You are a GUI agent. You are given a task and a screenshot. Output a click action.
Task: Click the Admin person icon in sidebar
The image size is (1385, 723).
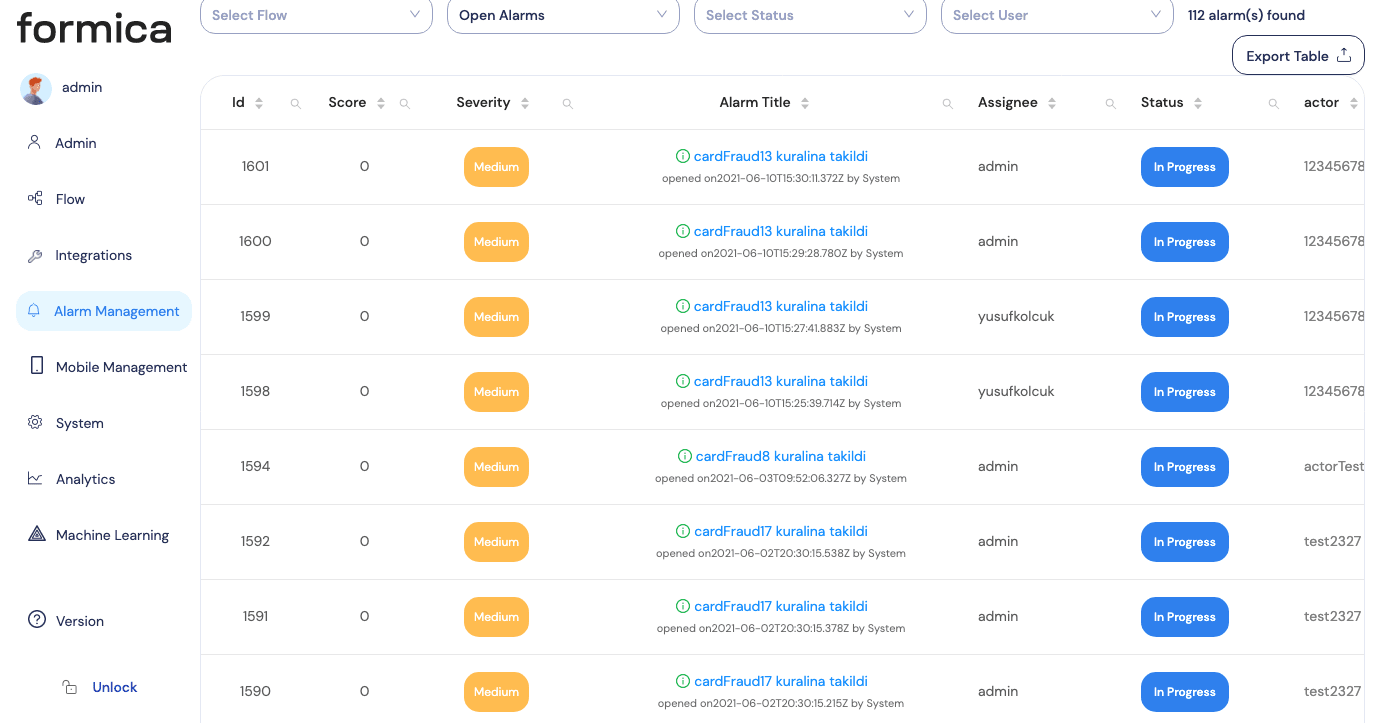(35, 143)
